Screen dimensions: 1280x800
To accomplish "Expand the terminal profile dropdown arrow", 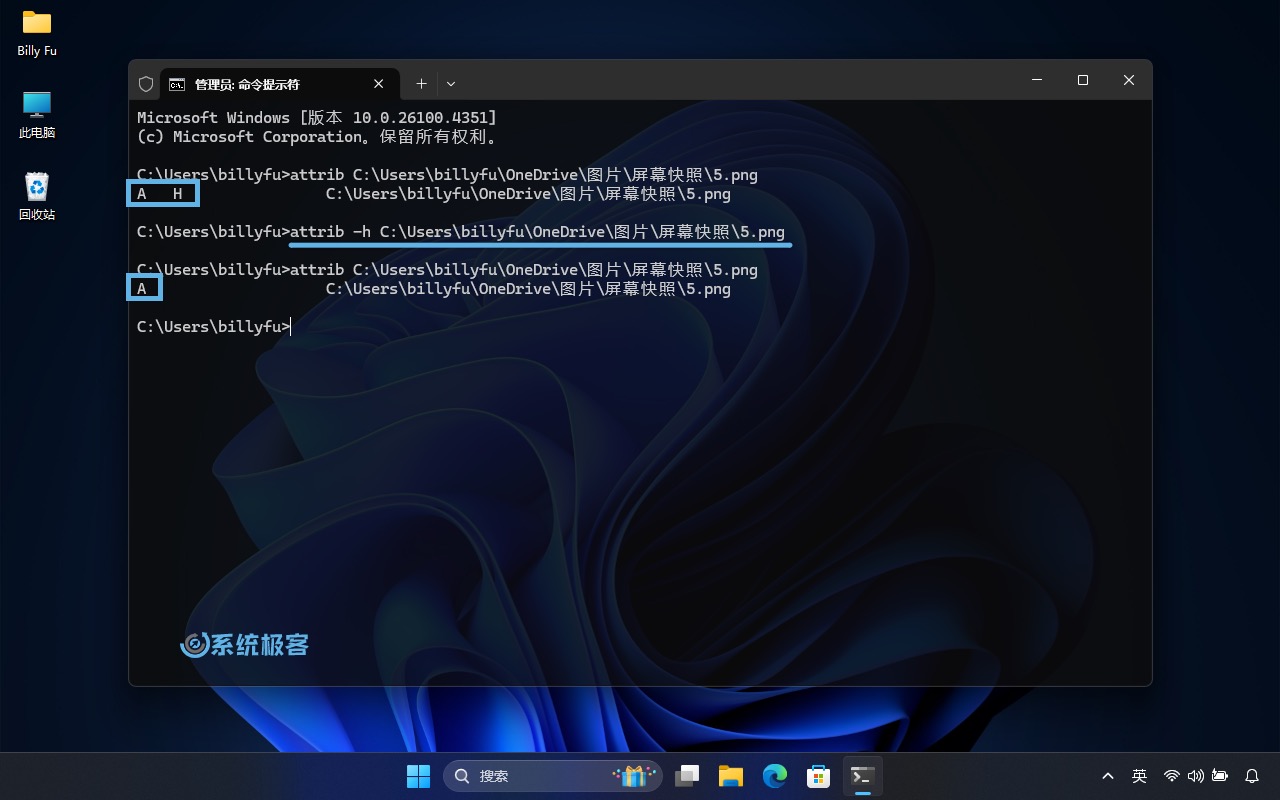I will [451, 84].
